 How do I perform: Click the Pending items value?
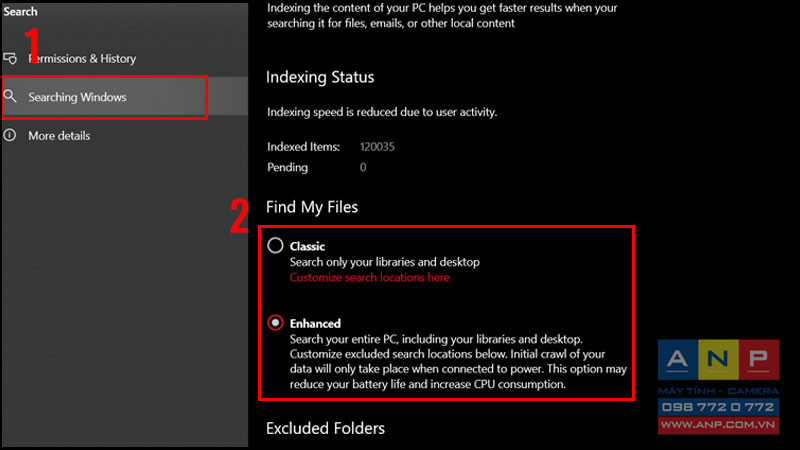[x=363, y=167]
